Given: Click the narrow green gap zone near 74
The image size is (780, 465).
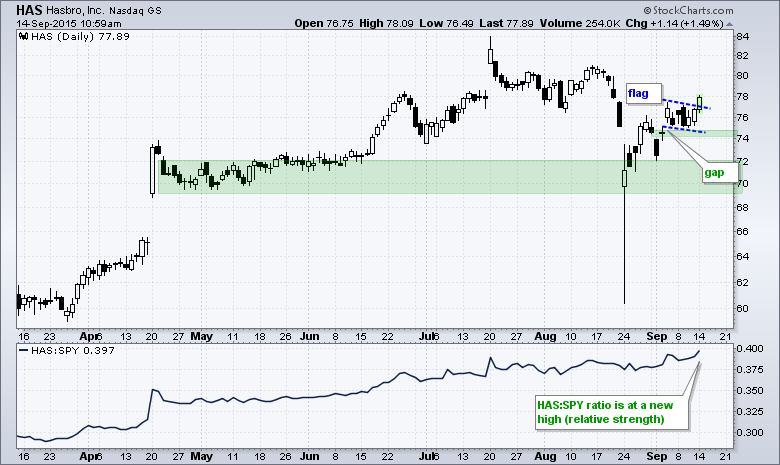Looking at the screenshot, I should point(693,133).
